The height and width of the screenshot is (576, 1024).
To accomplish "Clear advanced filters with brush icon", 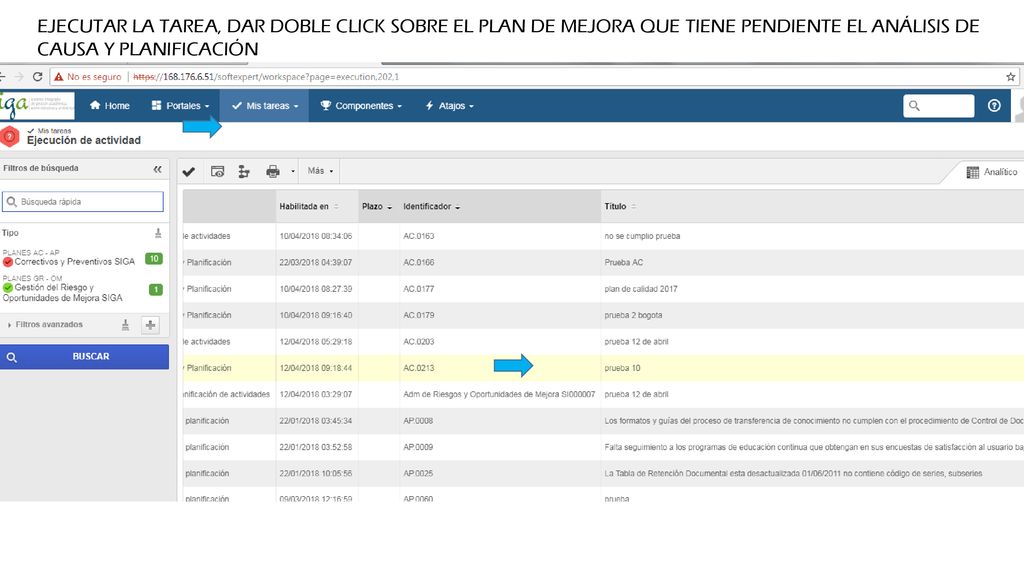I will (x=125, y=325).
